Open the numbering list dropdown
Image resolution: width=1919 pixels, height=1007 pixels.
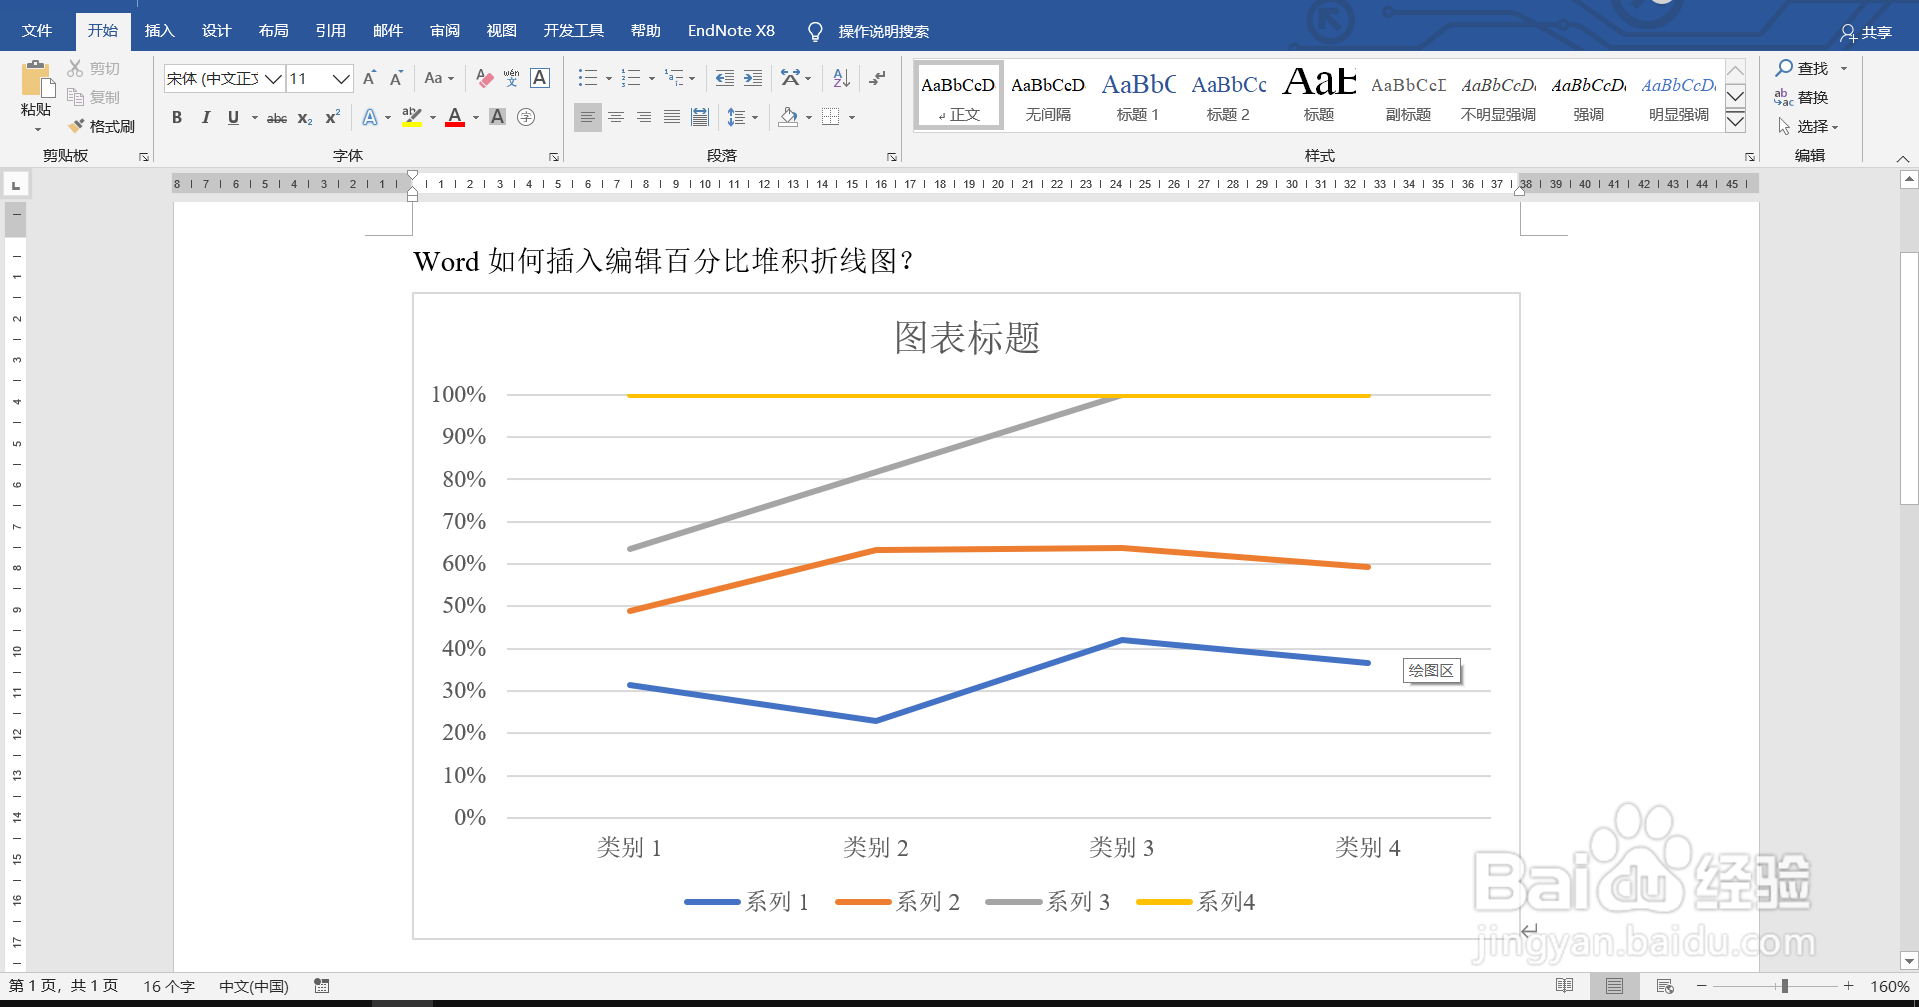coord(652,78)
